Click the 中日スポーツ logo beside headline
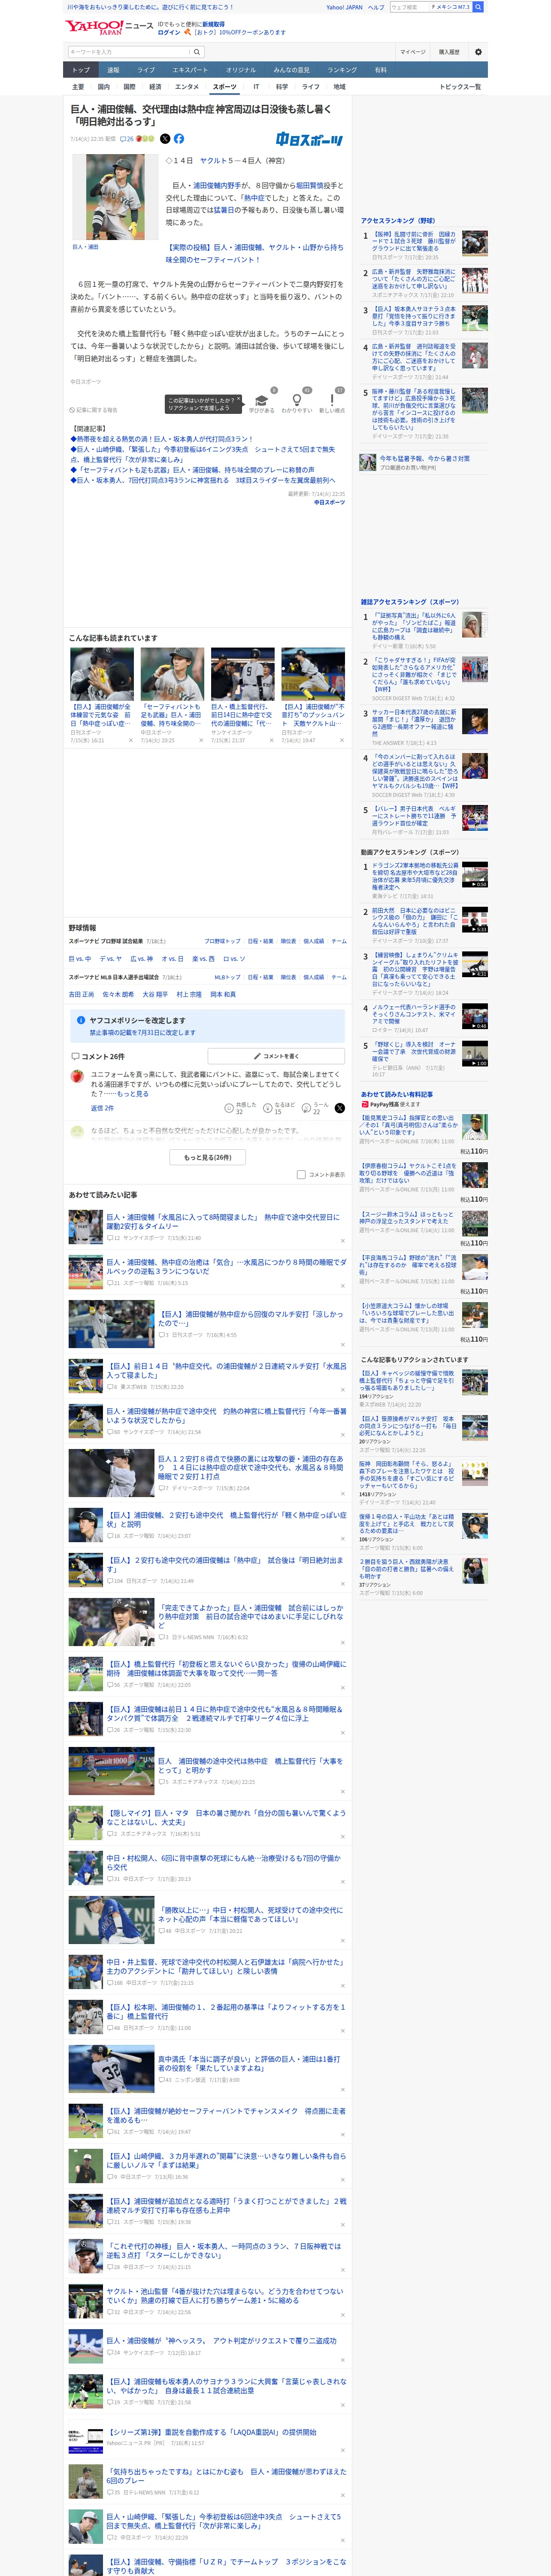Screen dimensions: 551x2576 click(309, 140)
